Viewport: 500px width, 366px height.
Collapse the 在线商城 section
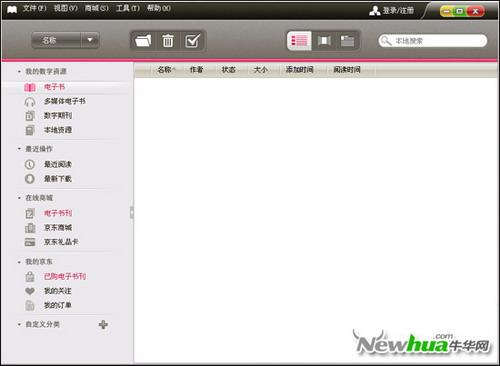click(x=19, y=198)
